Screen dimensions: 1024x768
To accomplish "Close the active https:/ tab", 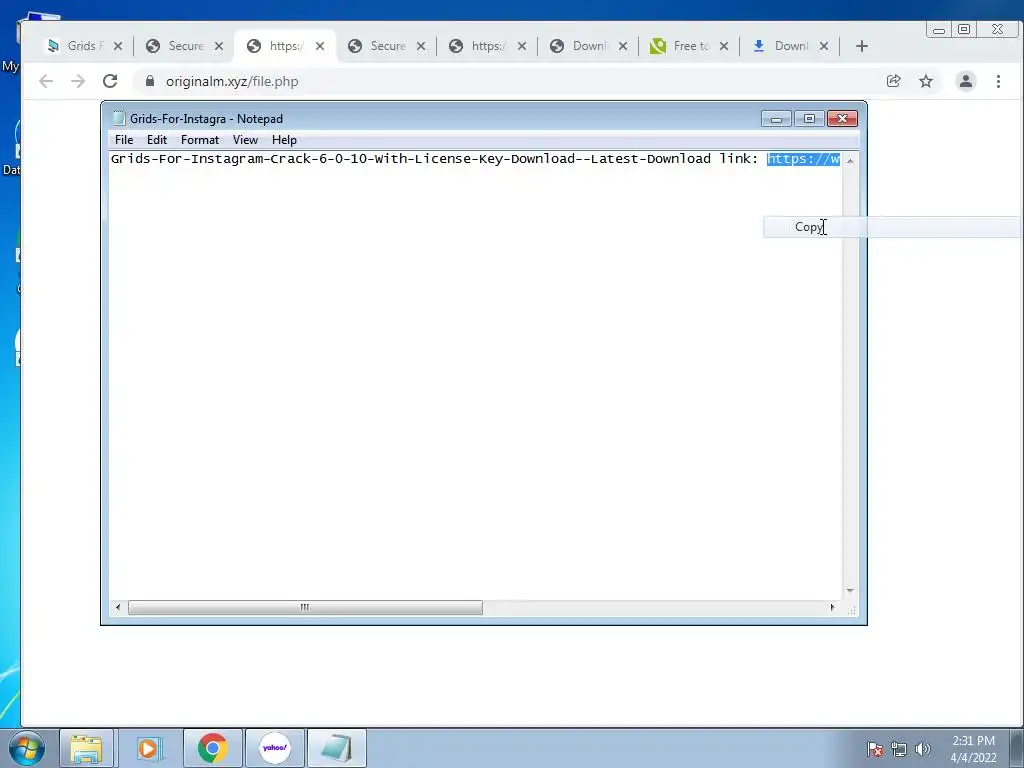I will [x=320, y=46].
